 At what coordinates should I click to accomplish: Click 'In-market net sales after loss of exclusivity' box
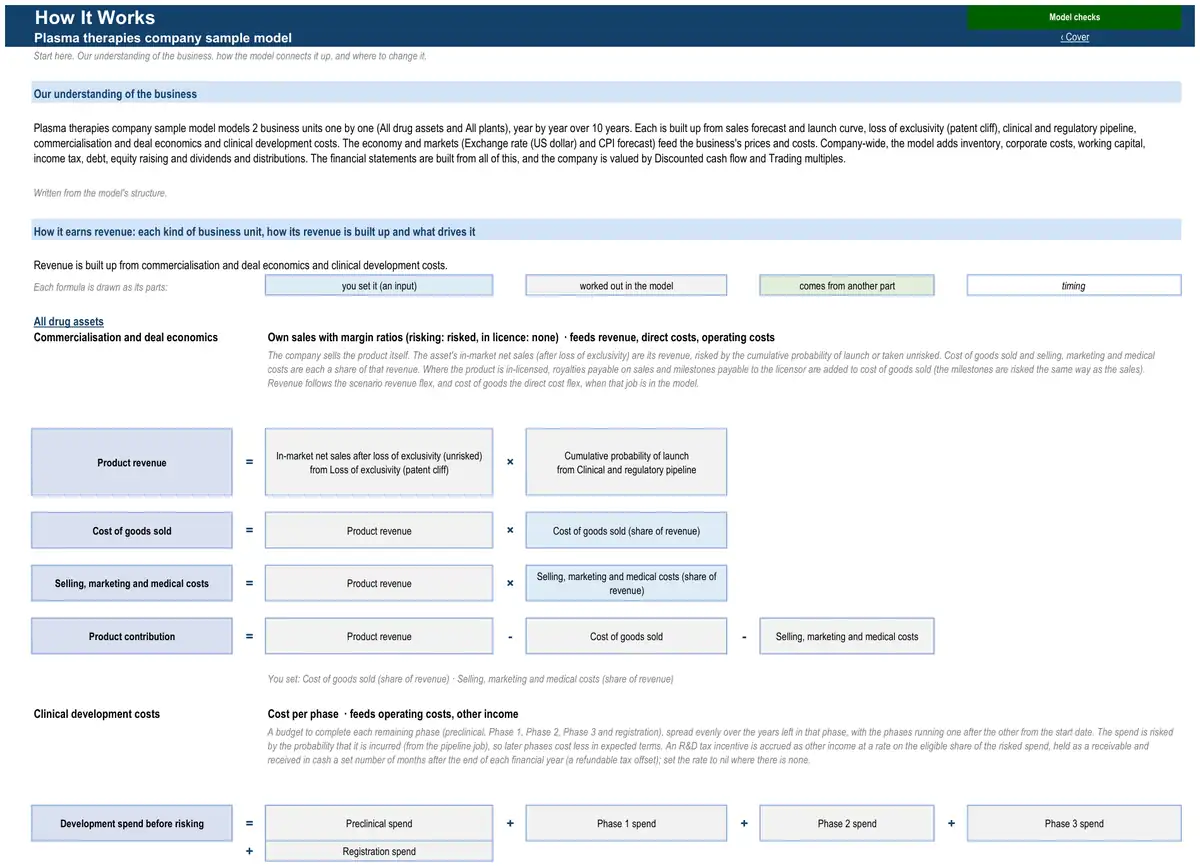pos(379,463)
